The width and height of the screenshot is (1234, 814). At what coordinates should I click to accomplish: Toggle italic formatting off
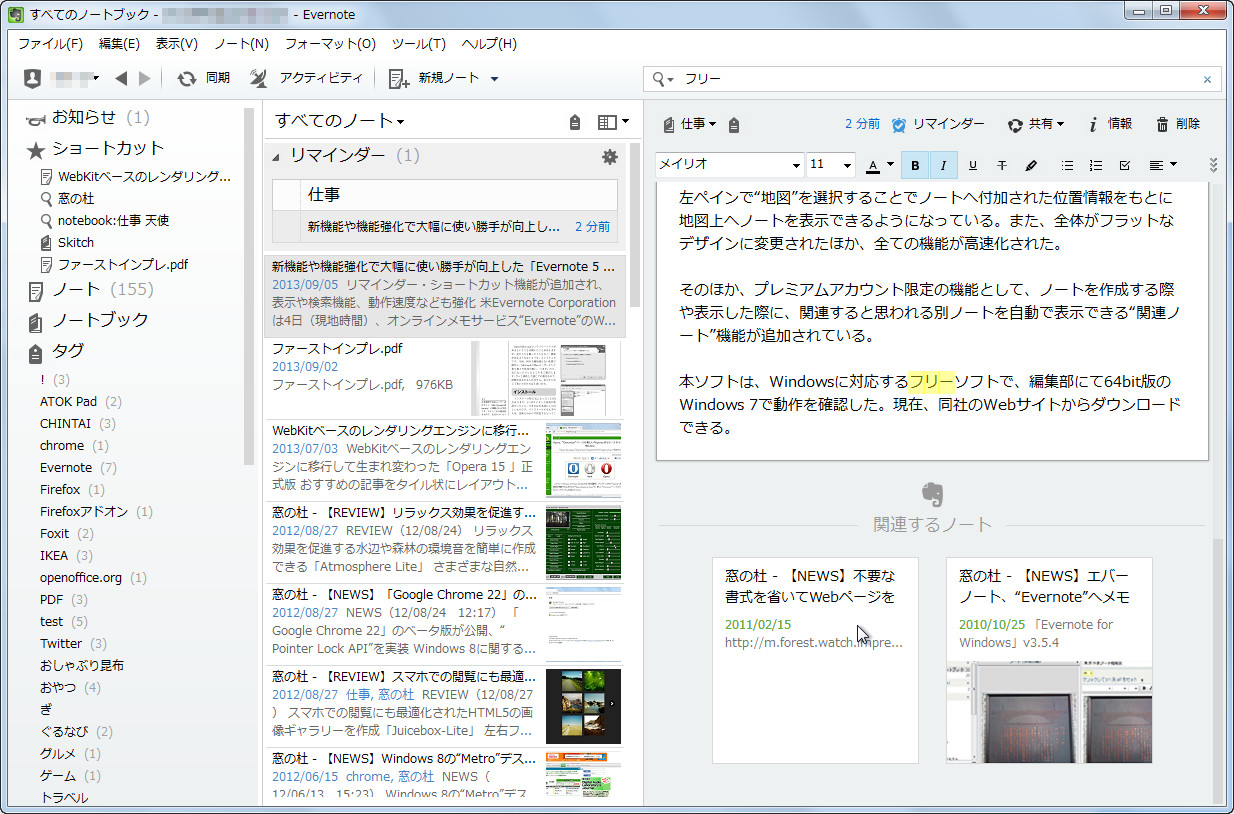point(943,165)
